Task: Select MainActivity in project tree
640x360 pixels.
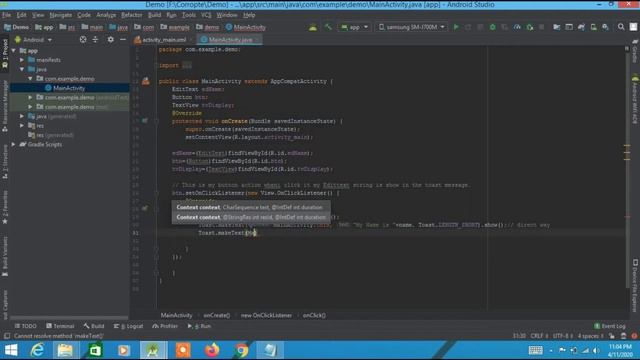Action: point(69,88)
